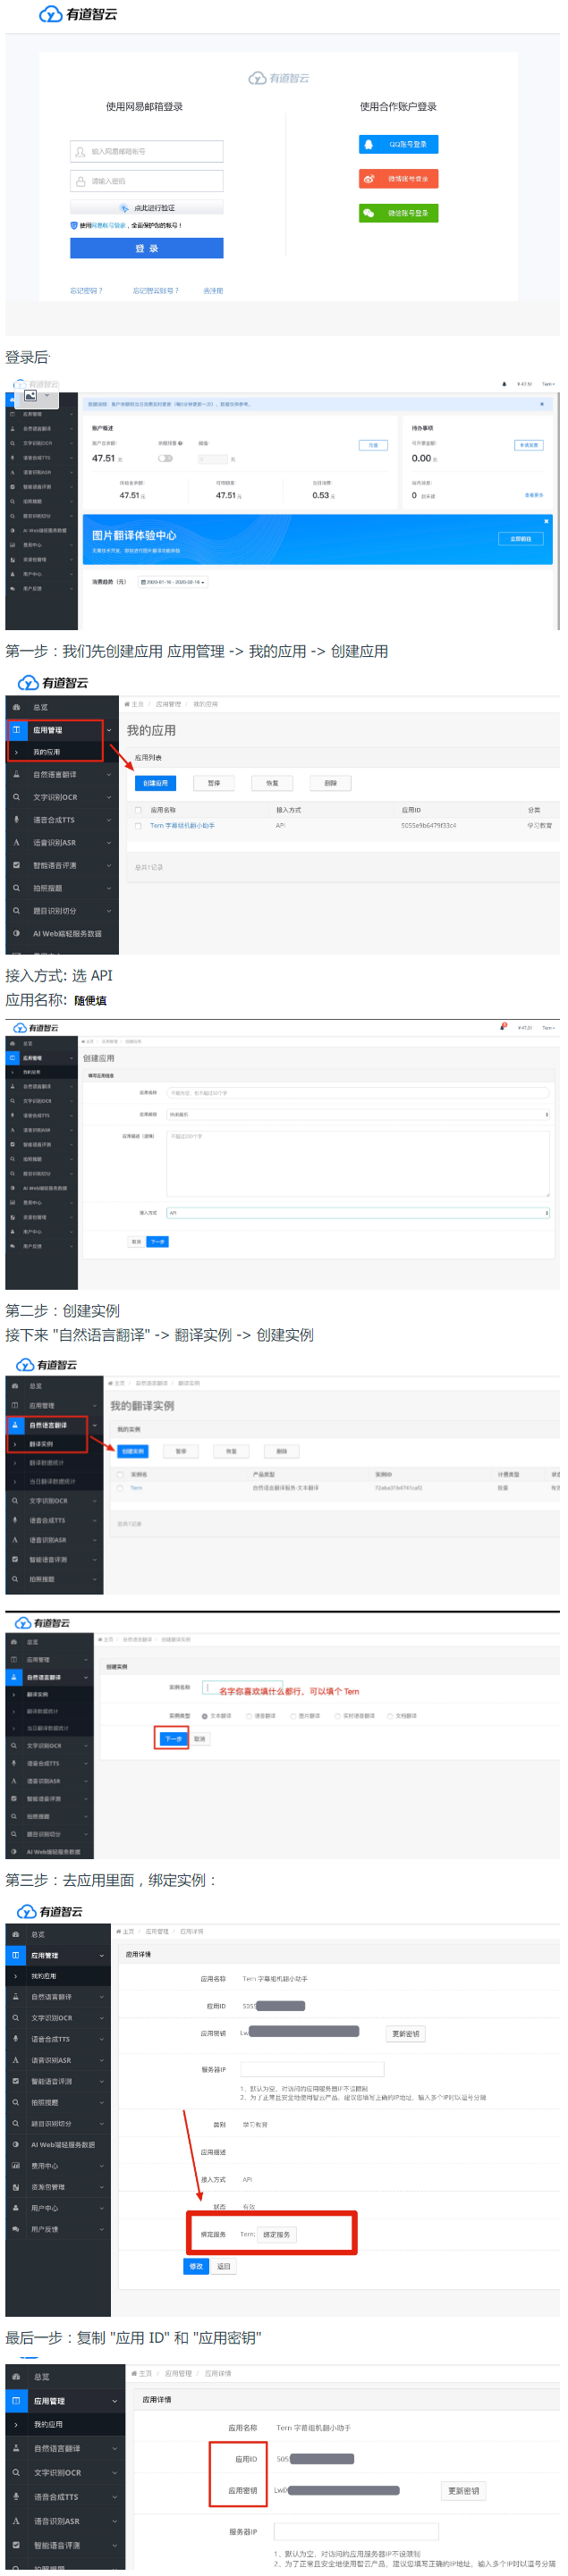
Task: Tick header checkbox beside 应用名称 column
Action: coord(138,810)
